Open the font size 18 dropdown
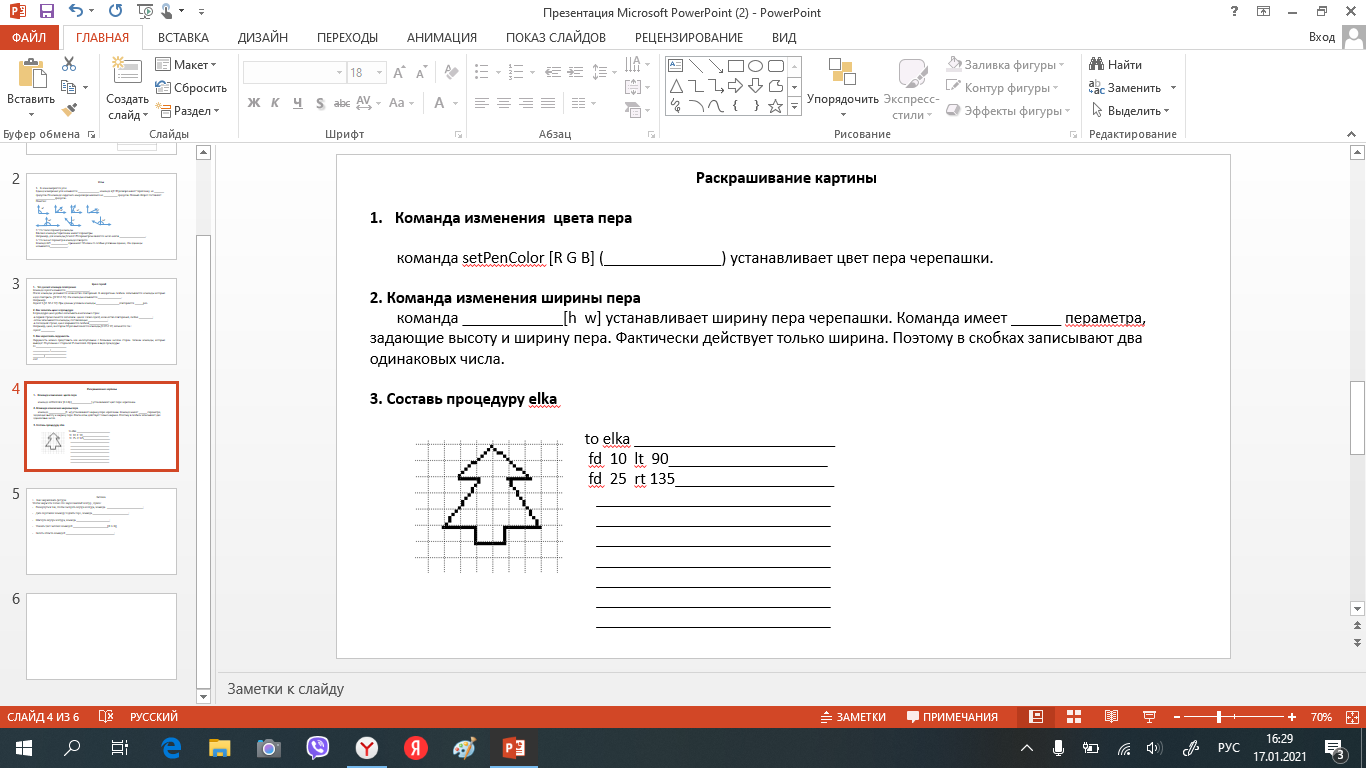The height and width of the screenshot is (768, 1366). [380, 73]
